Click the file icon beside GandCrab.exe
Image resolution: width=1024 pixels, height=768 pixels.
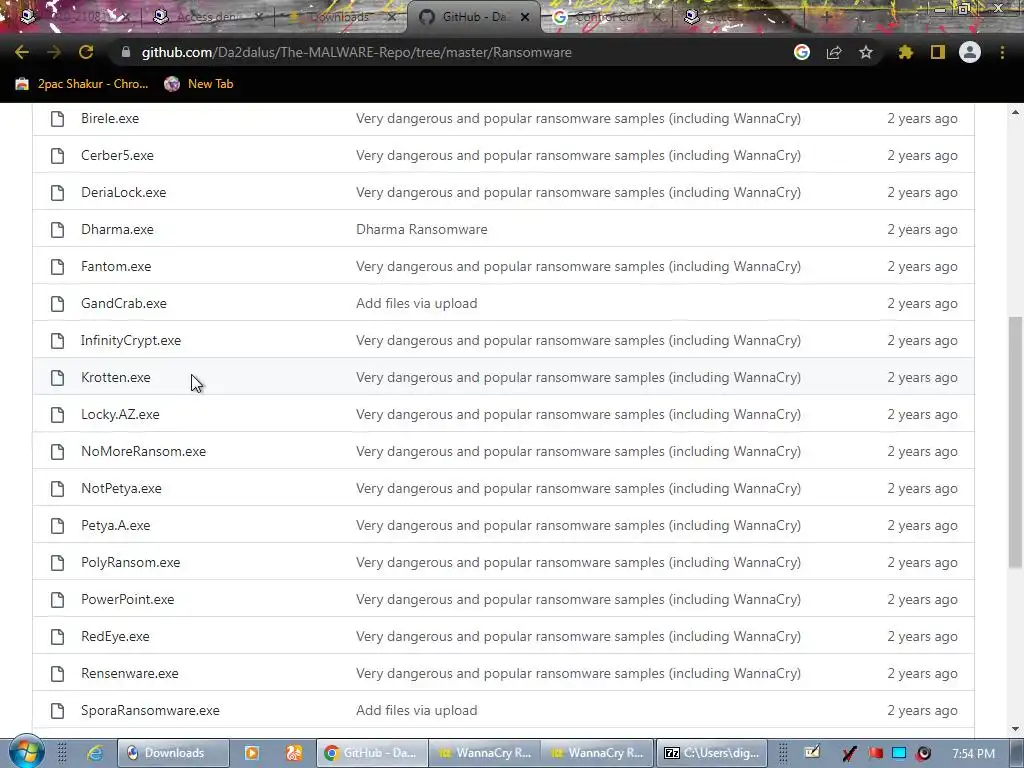coord(57,304)
